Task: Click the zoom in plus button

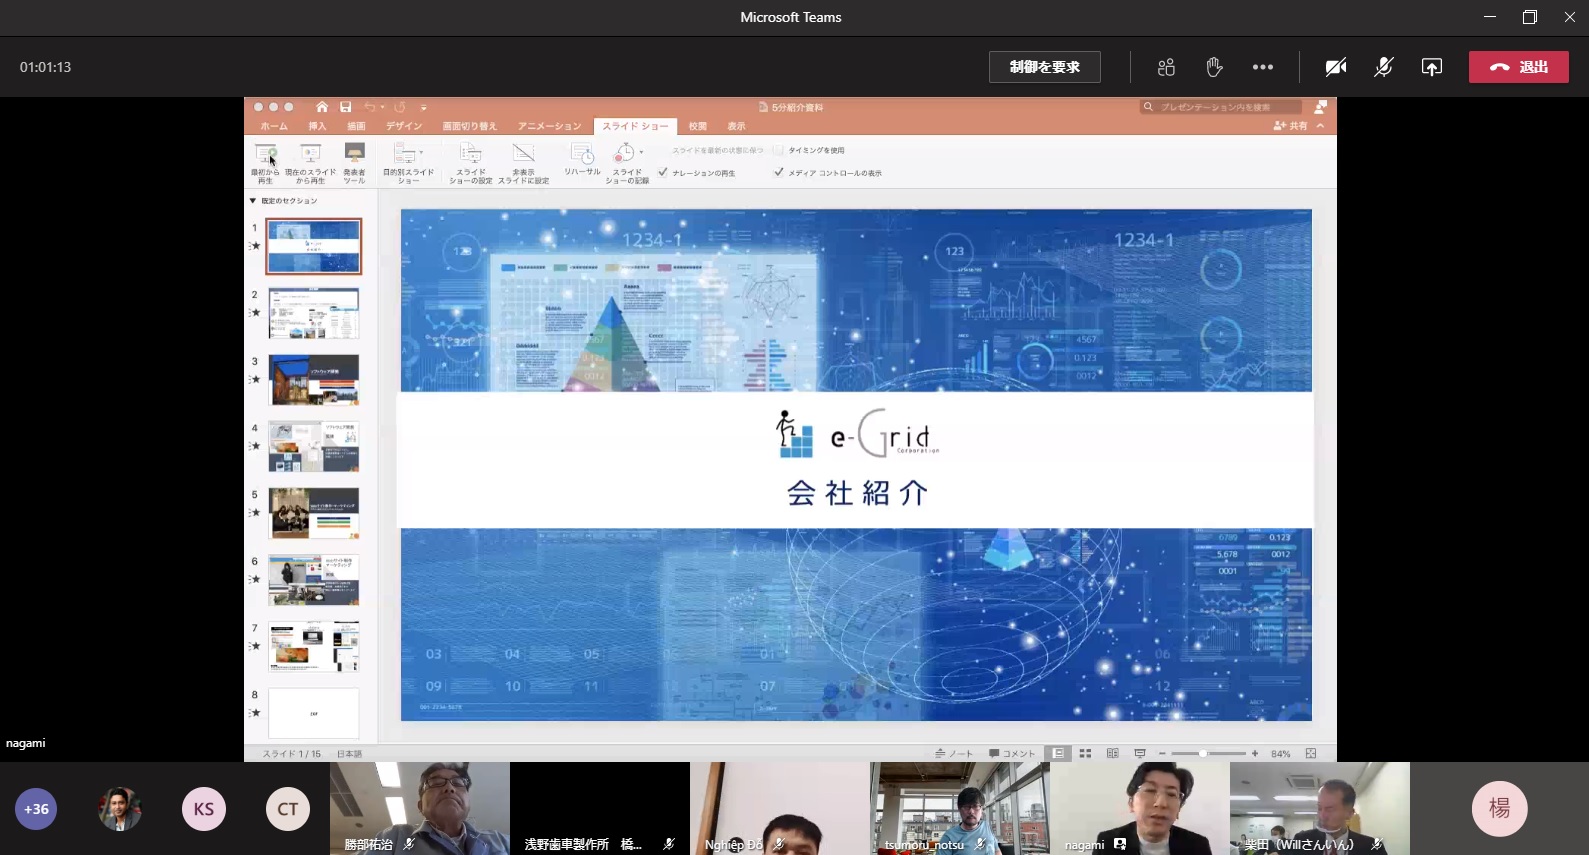Action: click(x=1255, y=753)
